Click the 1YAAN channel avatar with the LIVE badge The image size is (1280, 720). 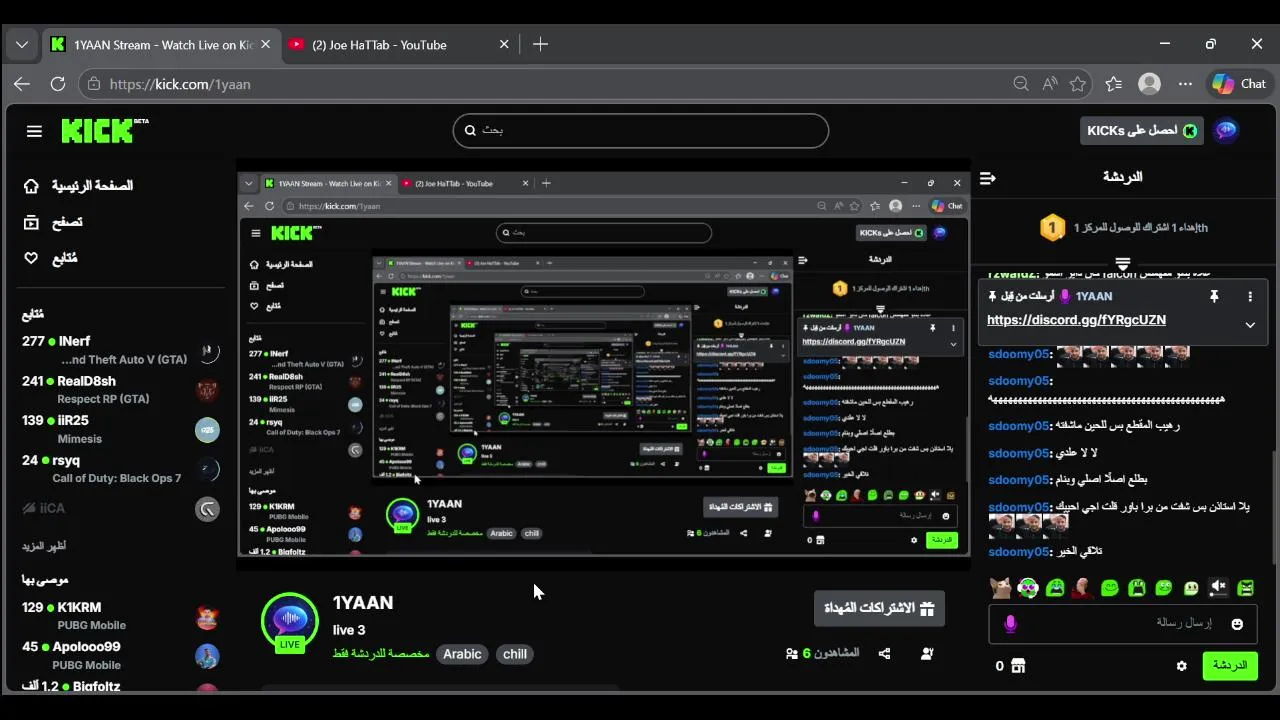coord(290,622)
